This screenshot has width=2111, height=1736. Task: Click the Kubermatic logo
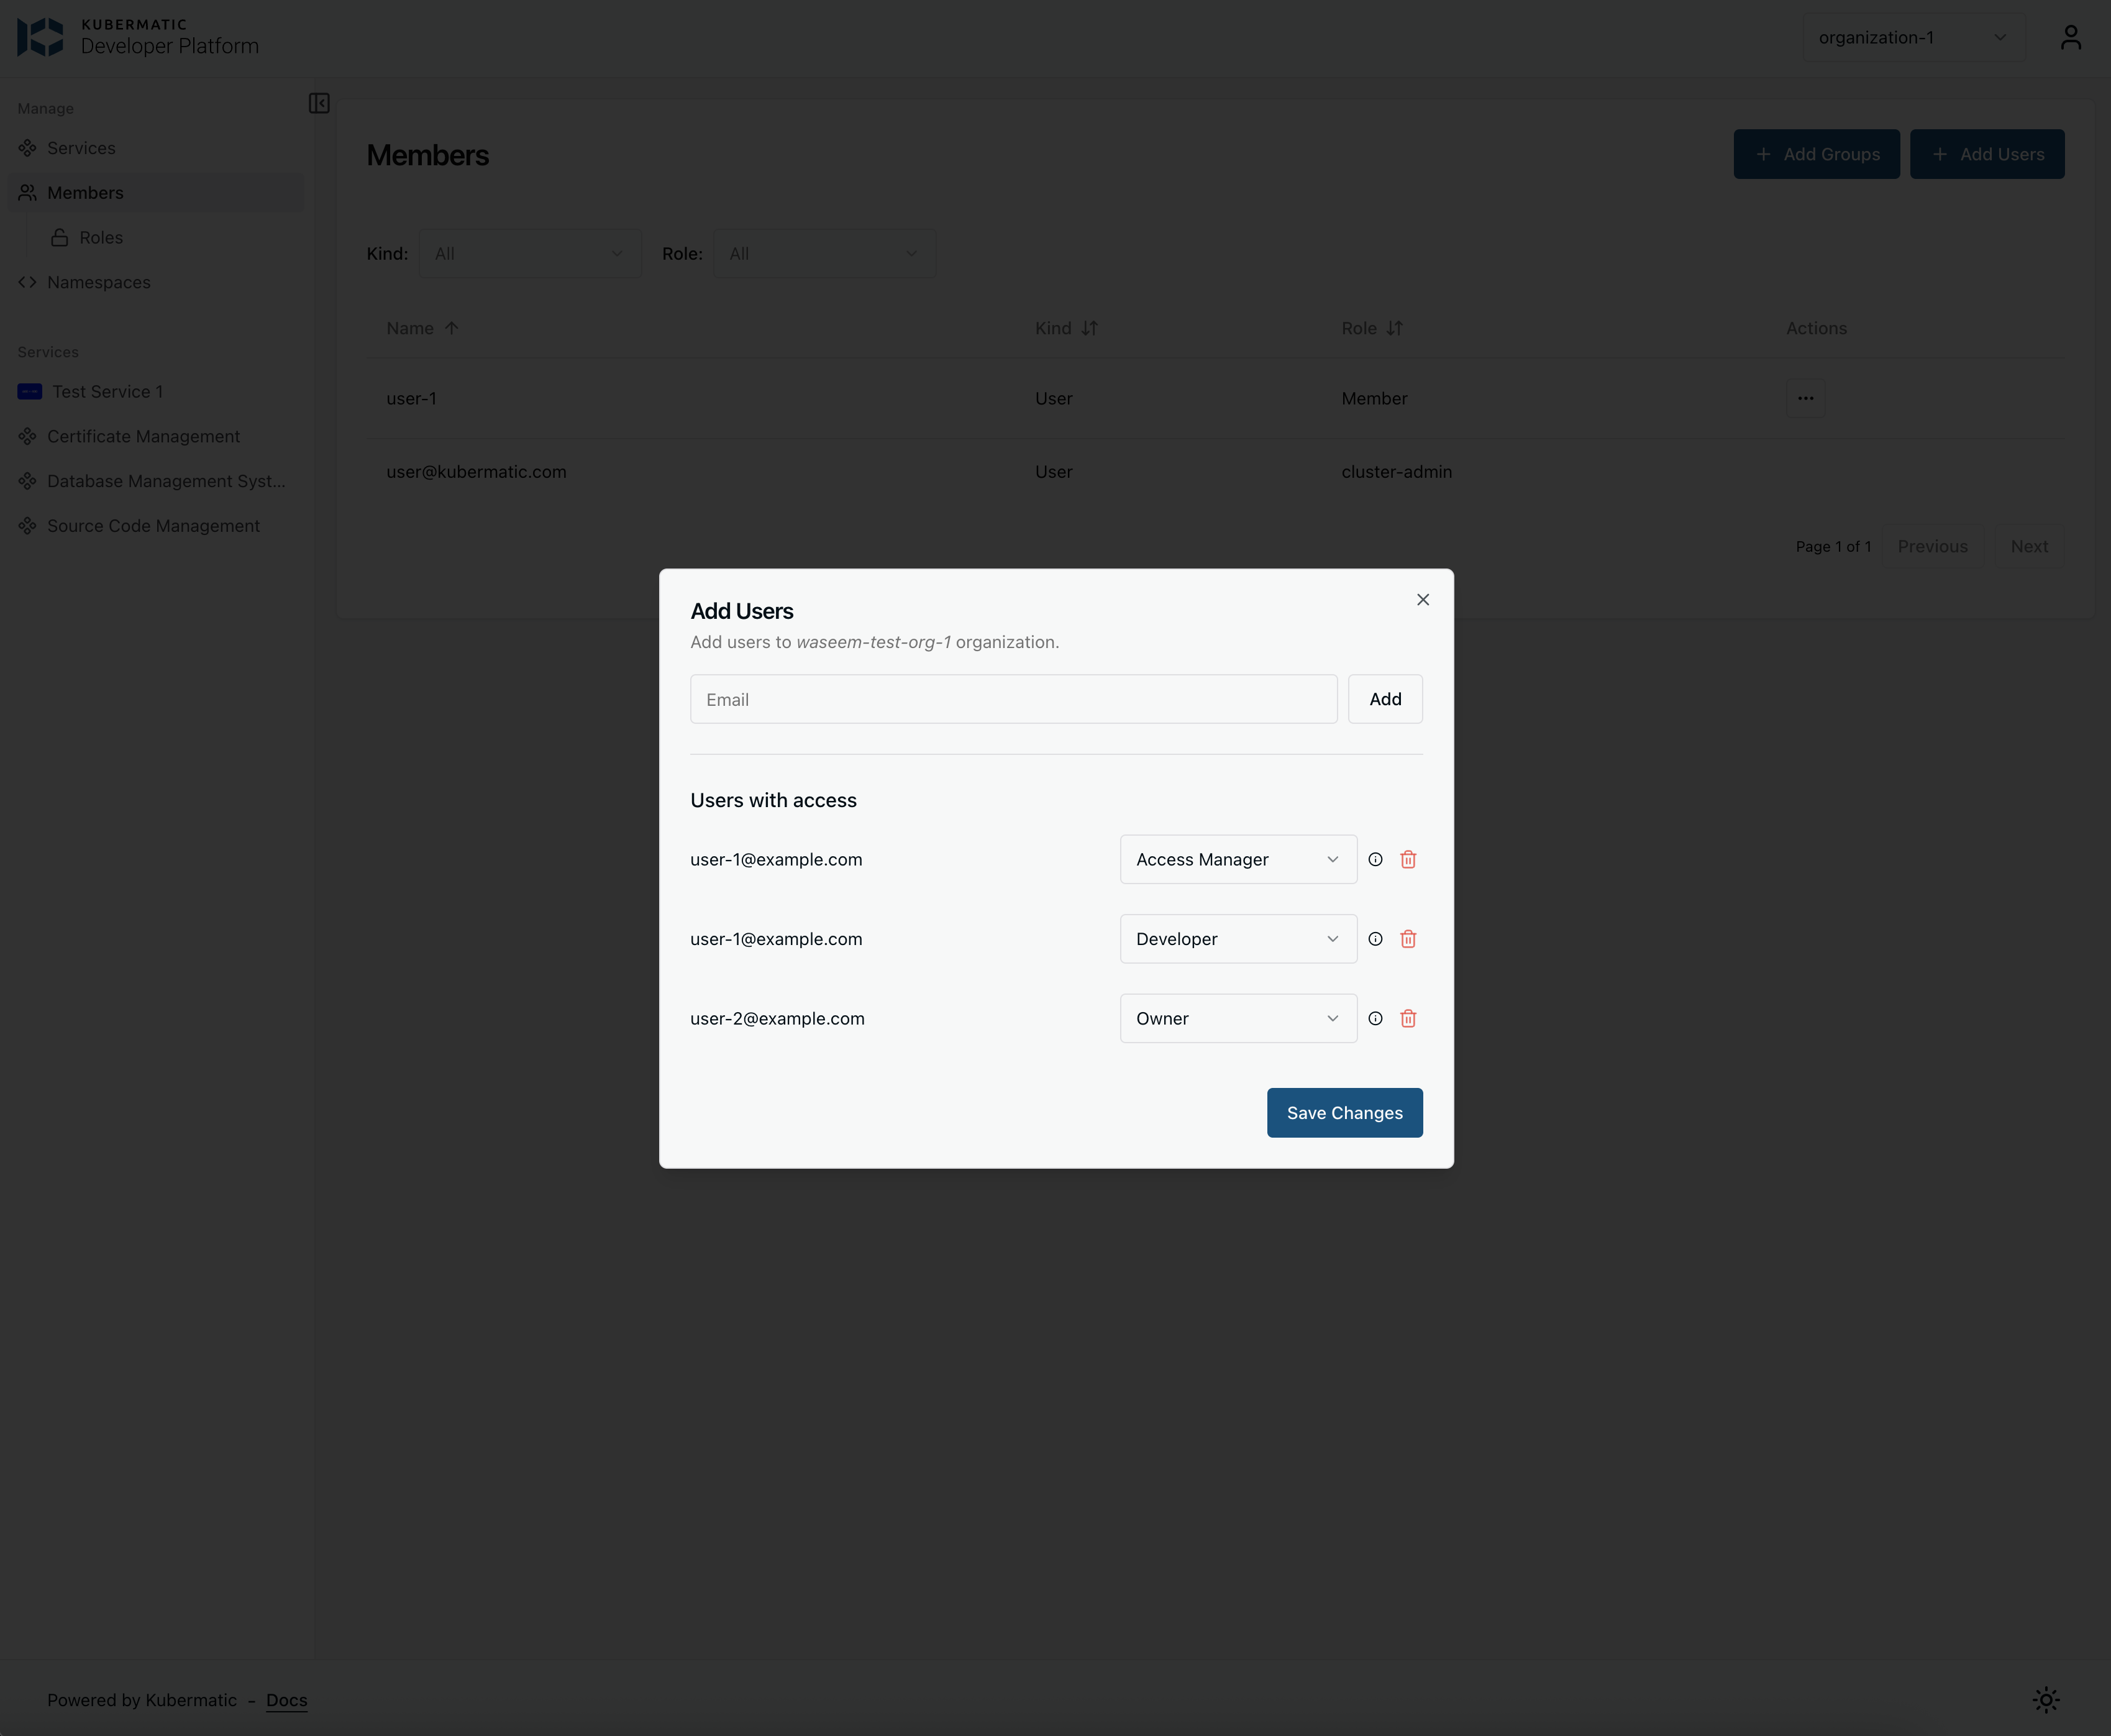40,36
